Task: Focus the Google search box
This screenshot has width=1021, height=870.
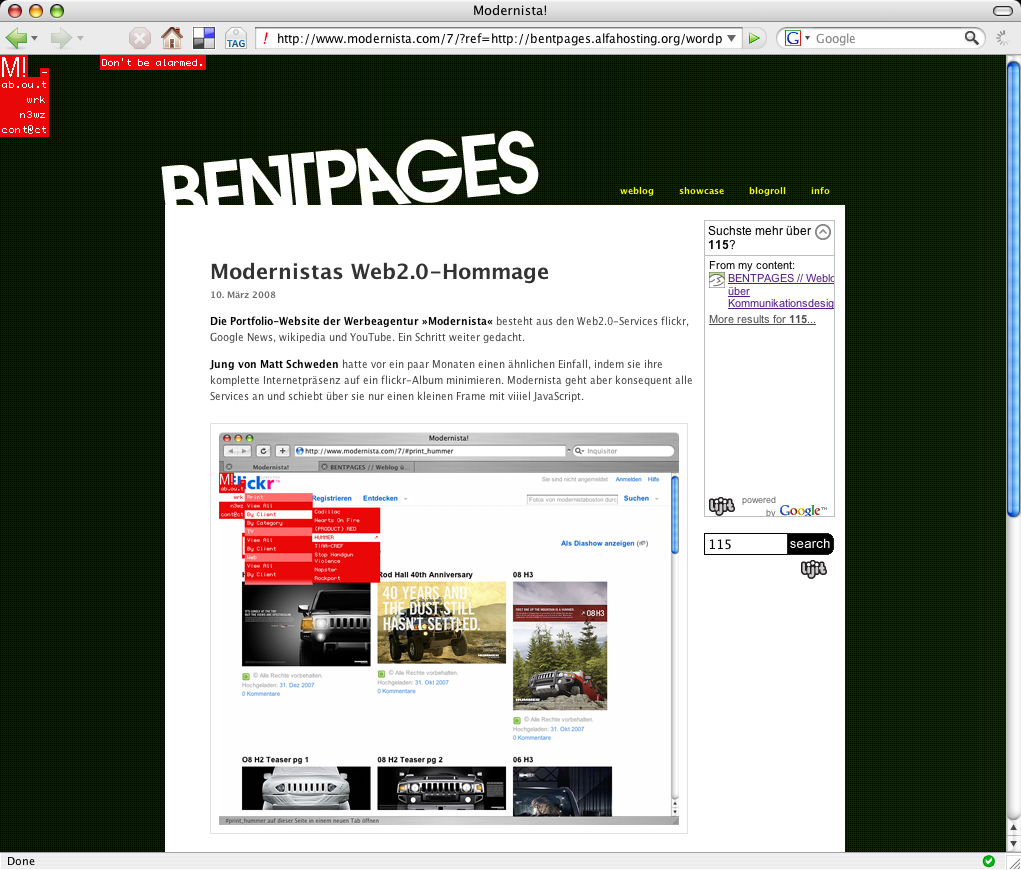Action: click(888, 38)
